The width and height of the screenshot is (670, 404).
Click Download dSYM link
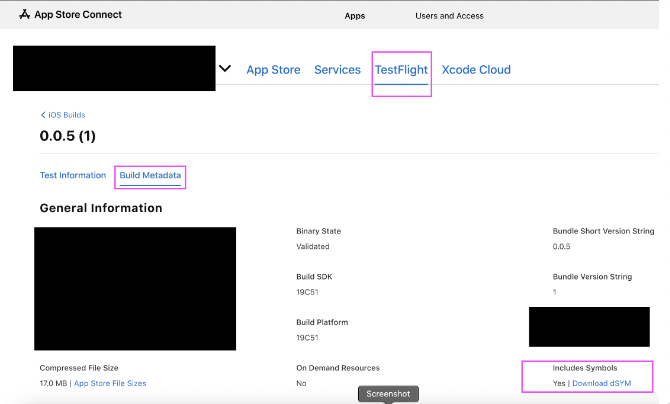[x=601, y=383]
